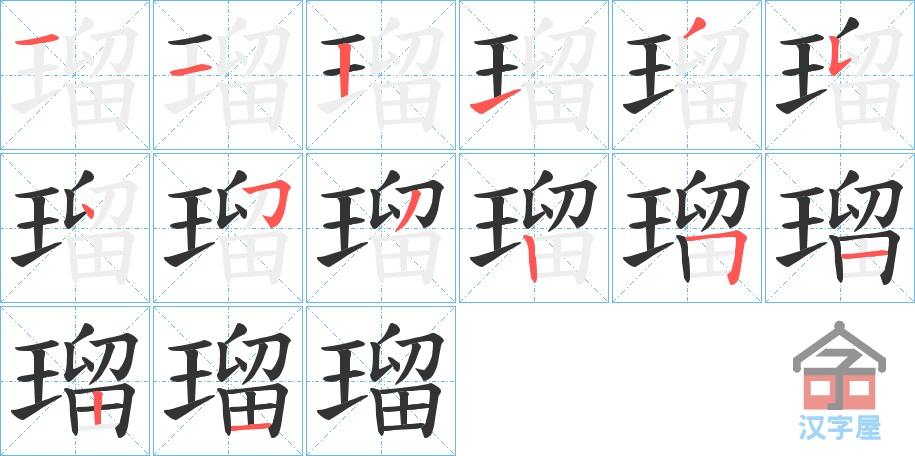Select step eight showing red turning hook
The height and width of the screenshot is (456, 915).
coord(228,228)
